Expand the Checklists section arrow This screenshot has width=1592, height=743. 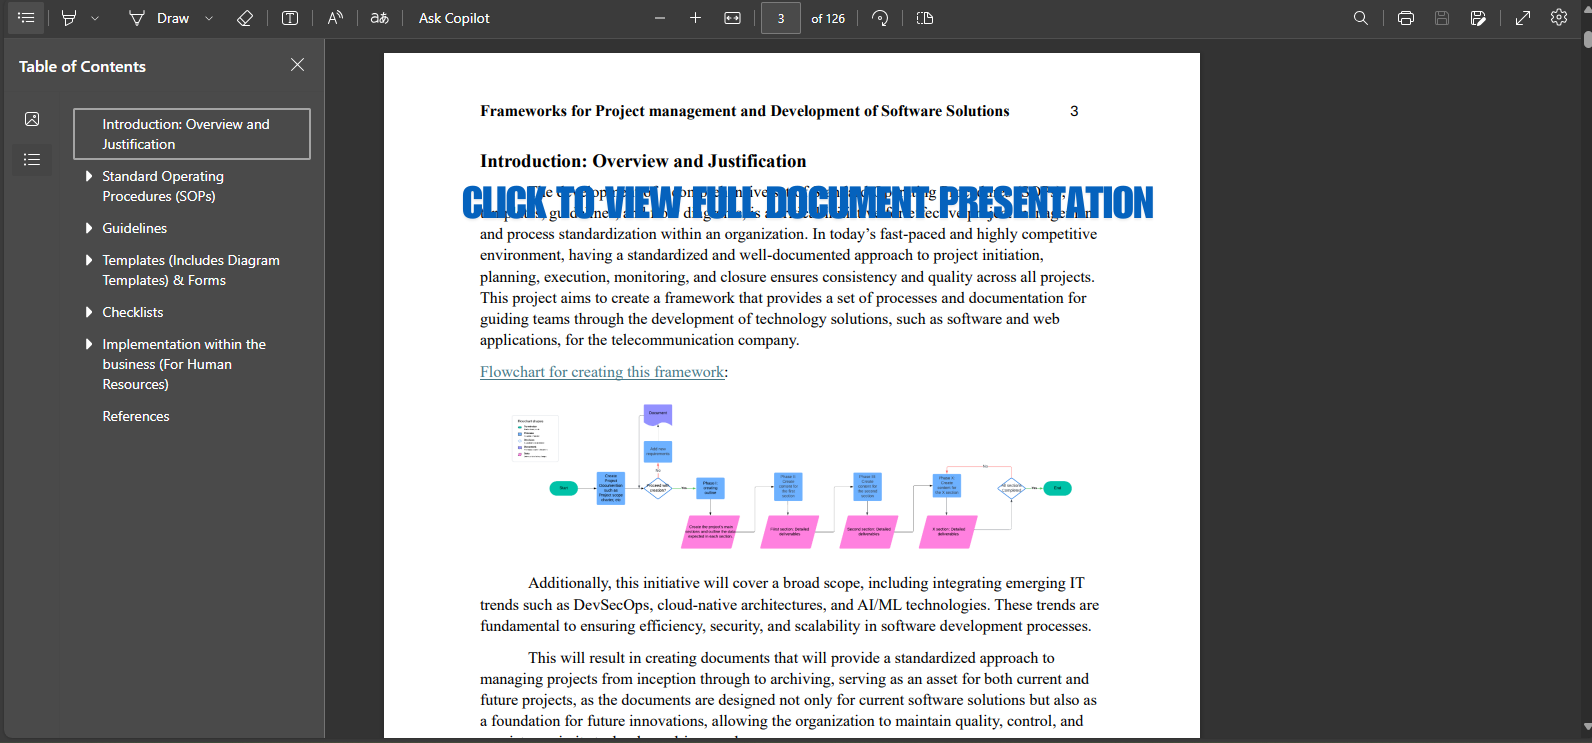(x=89, y=312)
